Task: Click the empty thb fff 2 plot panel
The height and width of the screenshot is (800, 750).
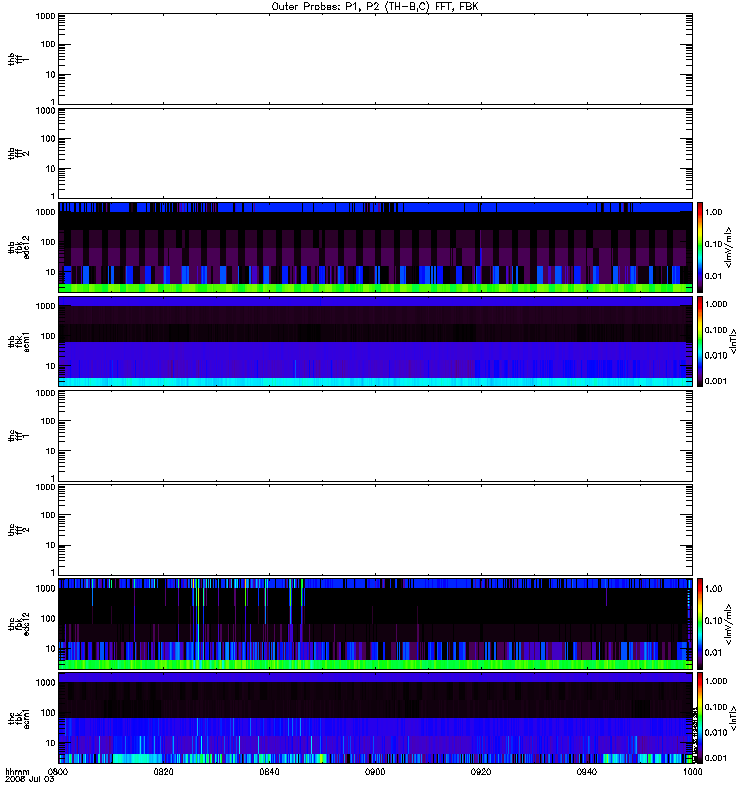Action: [375, 153]
